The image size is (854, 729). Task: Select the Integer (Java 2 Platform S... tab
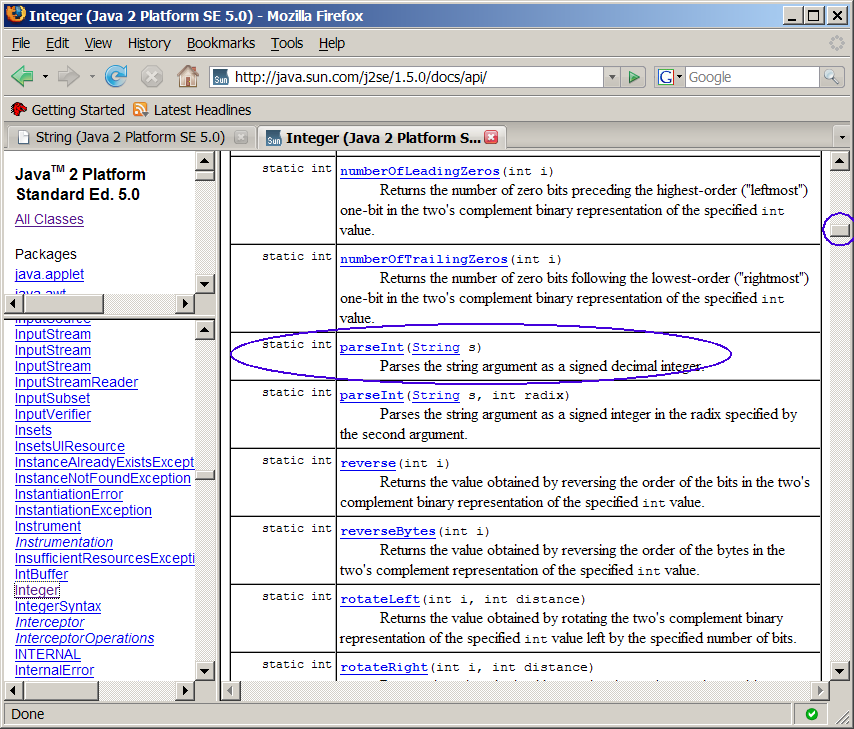pos(382,137)
